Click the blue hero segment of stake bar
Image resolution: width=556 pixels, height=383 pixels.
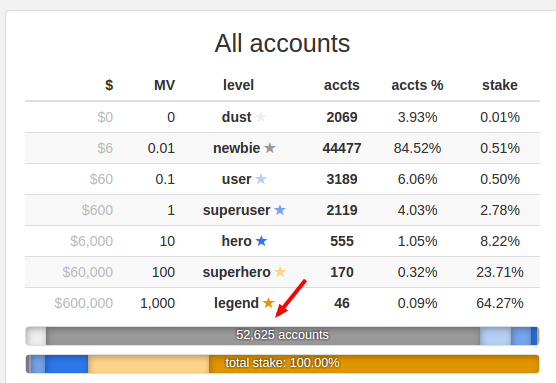(66, 364)
